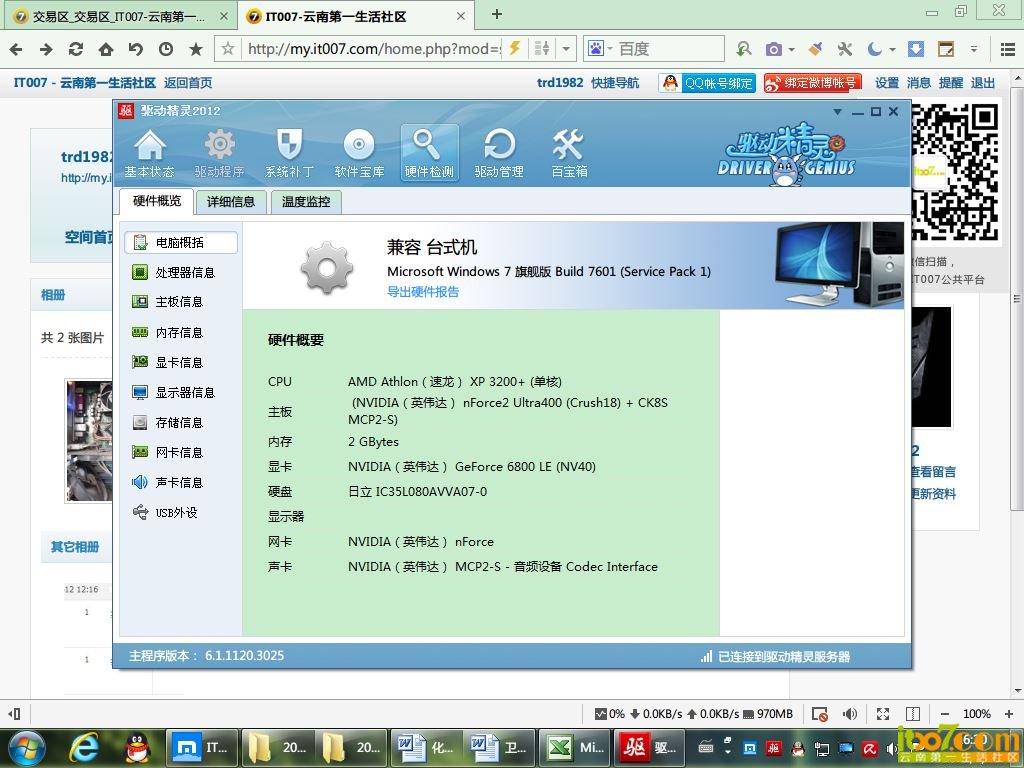
Task: Close the 交易区 browser tab
Action: click(x=223, y=16)
